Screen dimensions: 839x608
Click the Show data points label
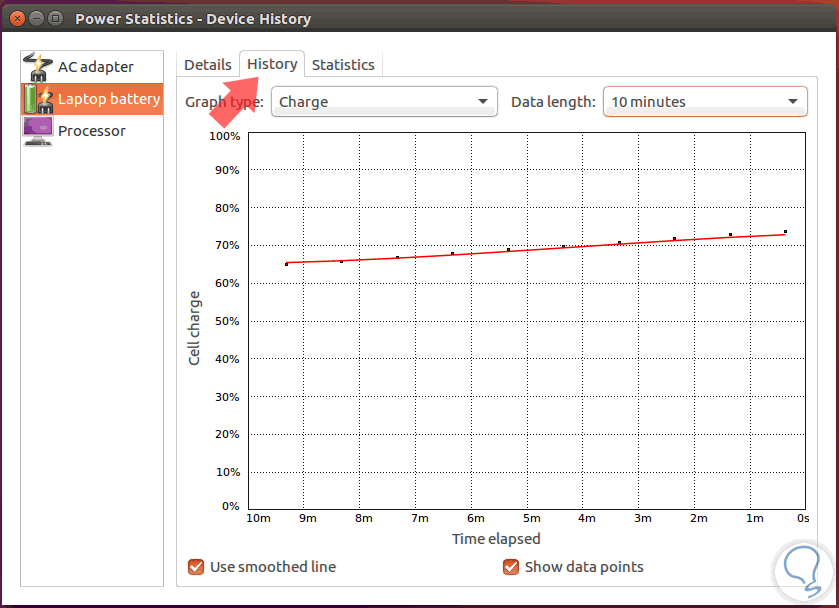[x=584, y=567]
